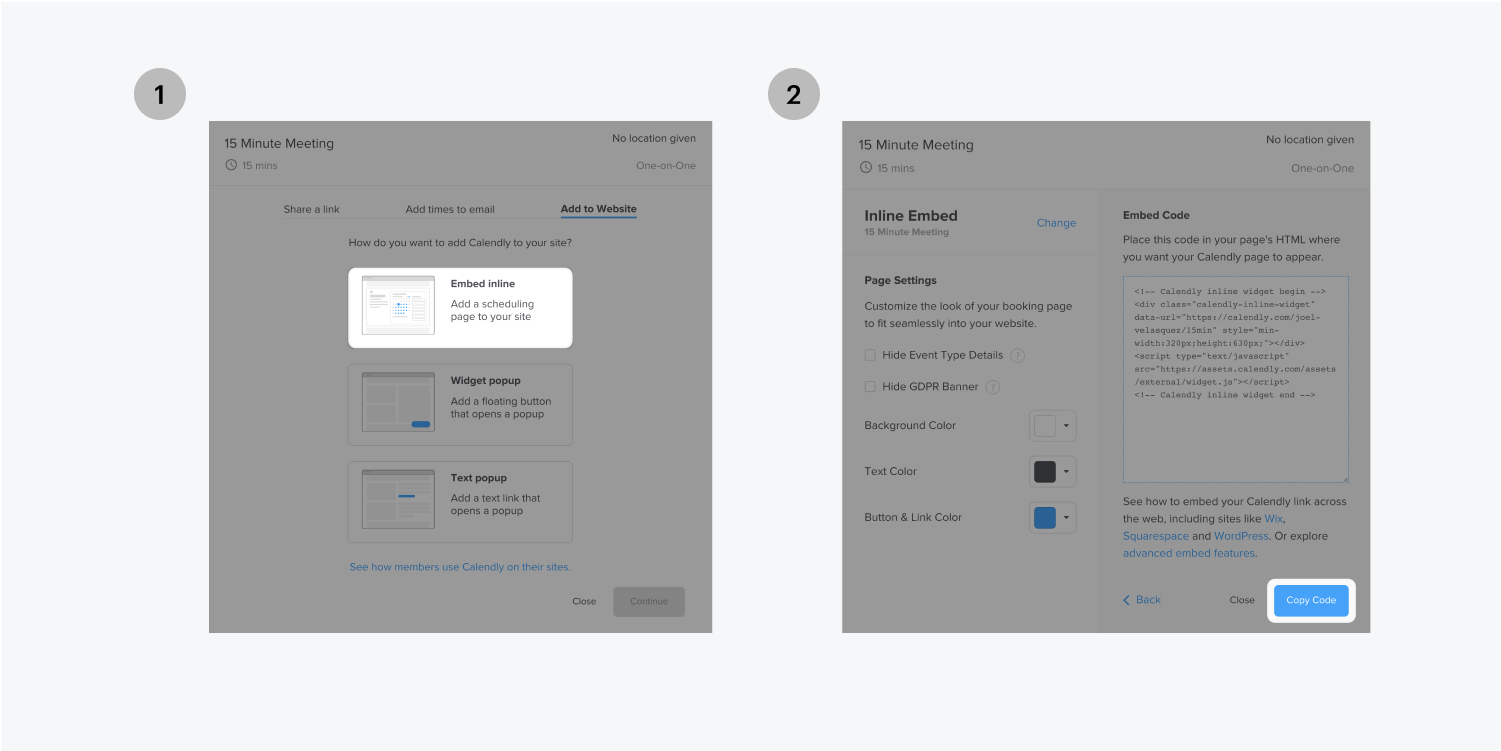Expand the Background Color dropdown arrow
The width and height of the screenshot is (1501, 751).
point(1066,426)
